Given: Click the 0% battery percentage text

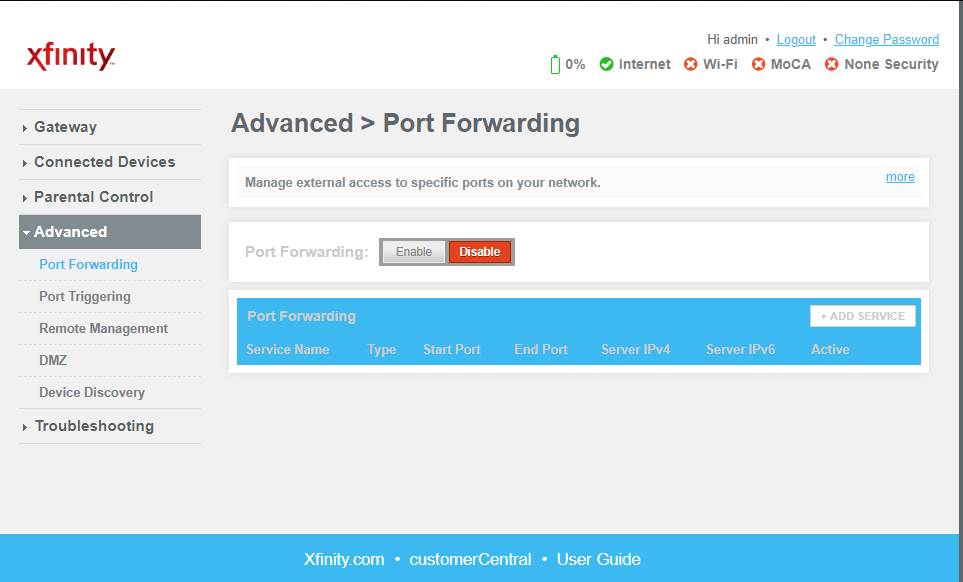Looking at the screenshot, I should pos(575,64).
